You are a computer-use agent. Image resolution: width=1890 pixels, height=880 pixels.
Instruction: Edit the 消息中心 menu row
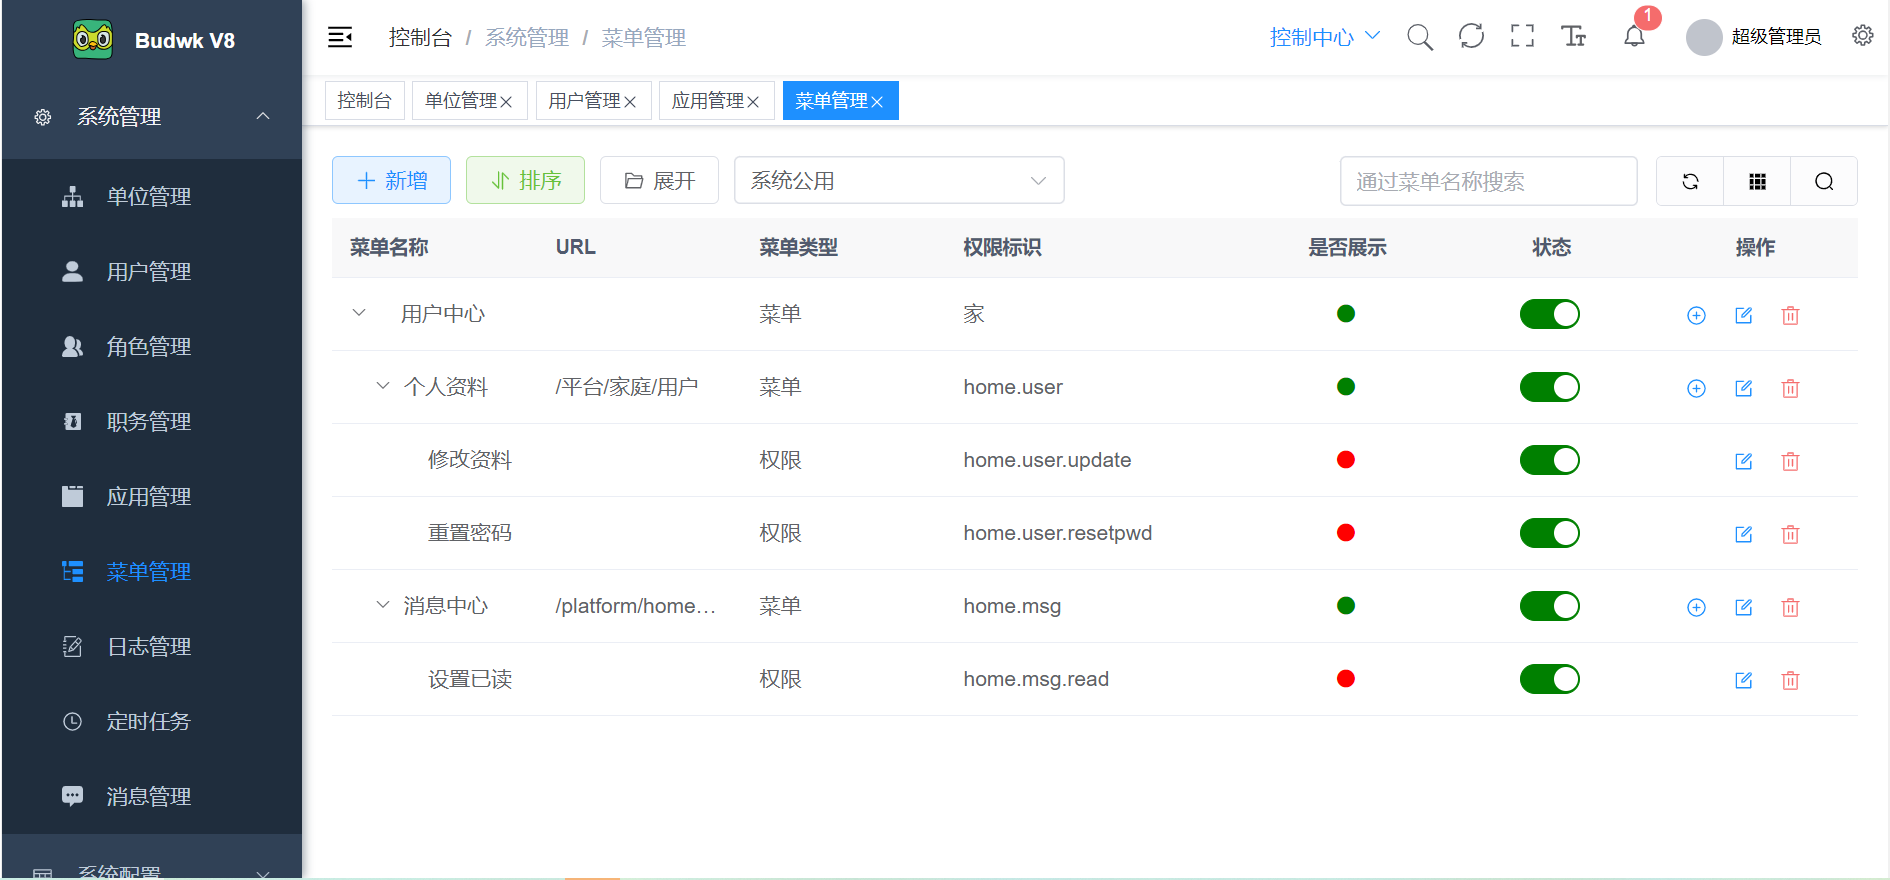1743,607
